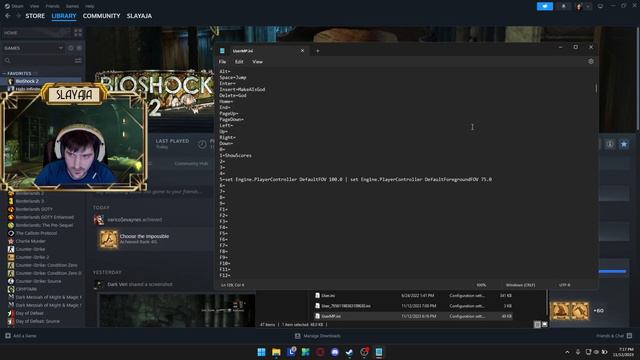640x360 pixels.
Task: Open Friends & Chat panel
Action: pos(614,336)
